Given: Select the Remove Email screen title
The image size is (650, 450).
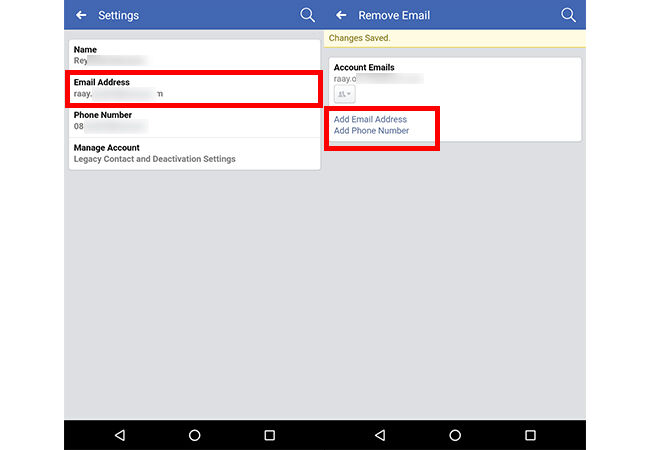Looking at the screenshot, I should pos(394,15).
